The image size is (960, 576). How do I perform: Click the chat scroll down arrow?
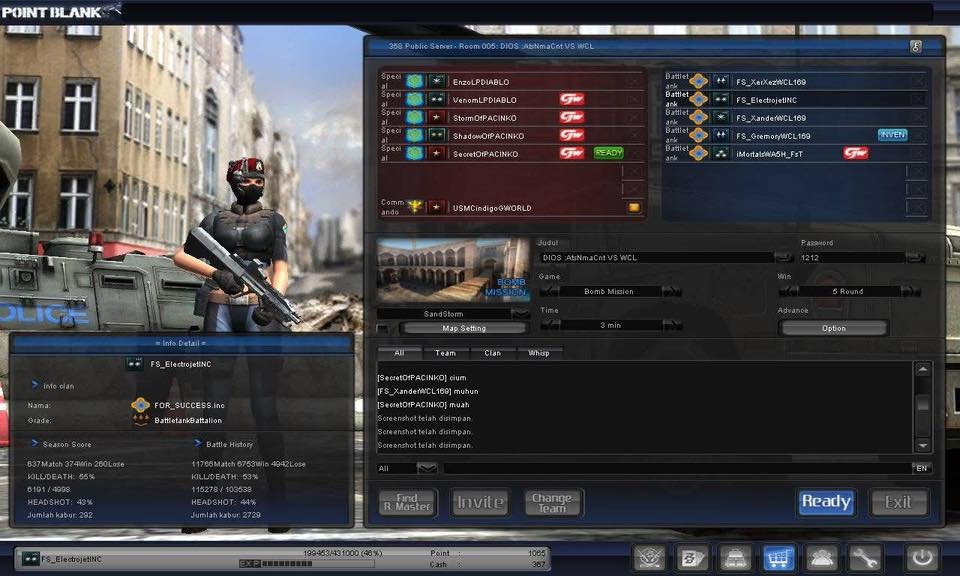click(x=923, y=446)
